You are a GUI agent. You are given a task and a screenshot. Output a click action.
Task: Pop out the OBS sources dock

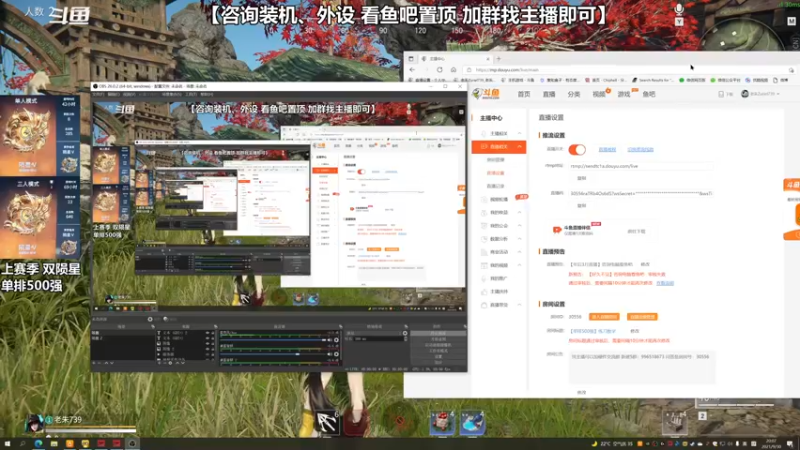coord(215,327)
